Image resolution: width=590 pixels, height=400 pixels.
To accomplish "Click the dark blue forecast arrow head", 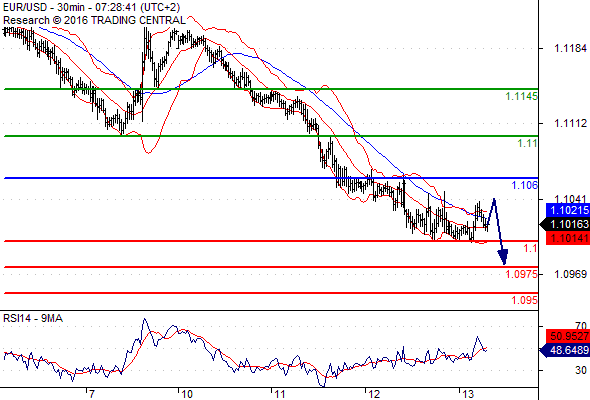I will pos(503,257).
